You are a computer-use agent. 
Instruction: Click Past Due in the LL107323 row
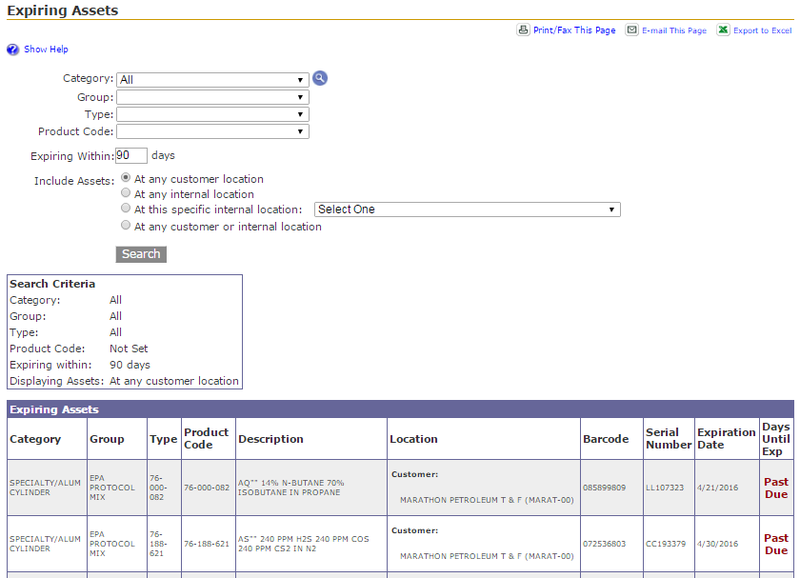[776, 488]
